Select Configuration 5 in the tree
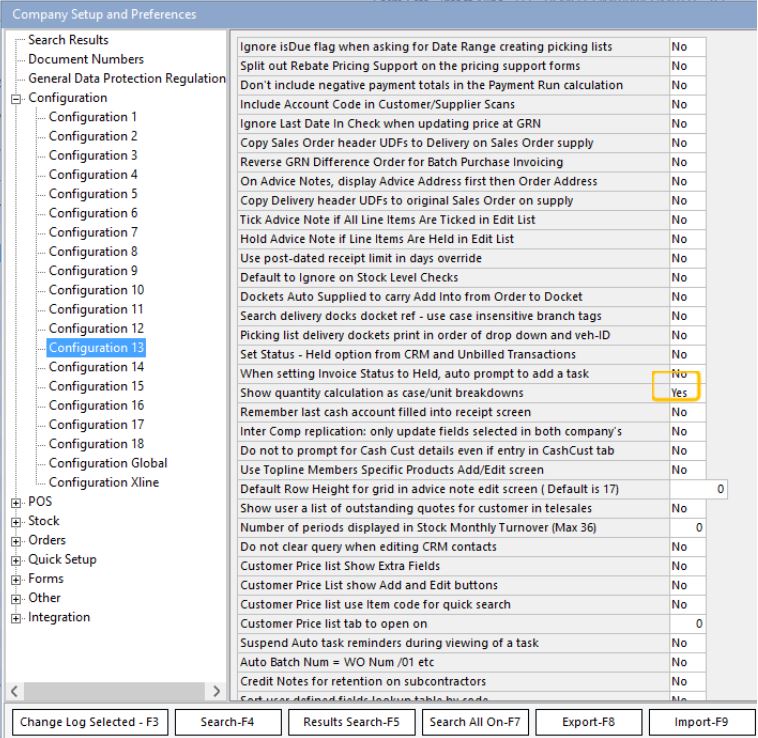 tap(93, 194)
